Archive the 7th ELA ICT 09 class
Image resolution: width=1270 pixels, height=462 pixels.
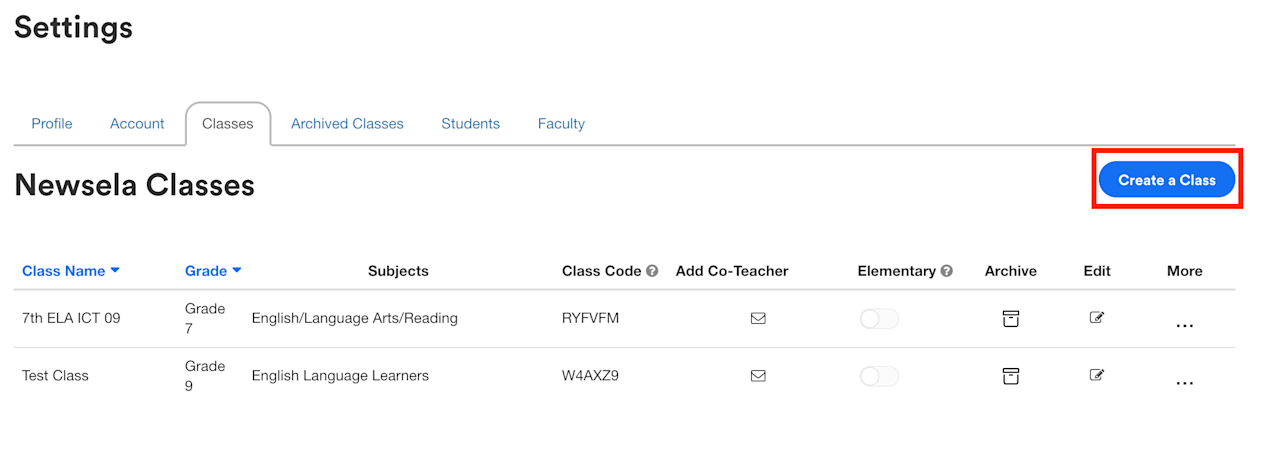1011,319
